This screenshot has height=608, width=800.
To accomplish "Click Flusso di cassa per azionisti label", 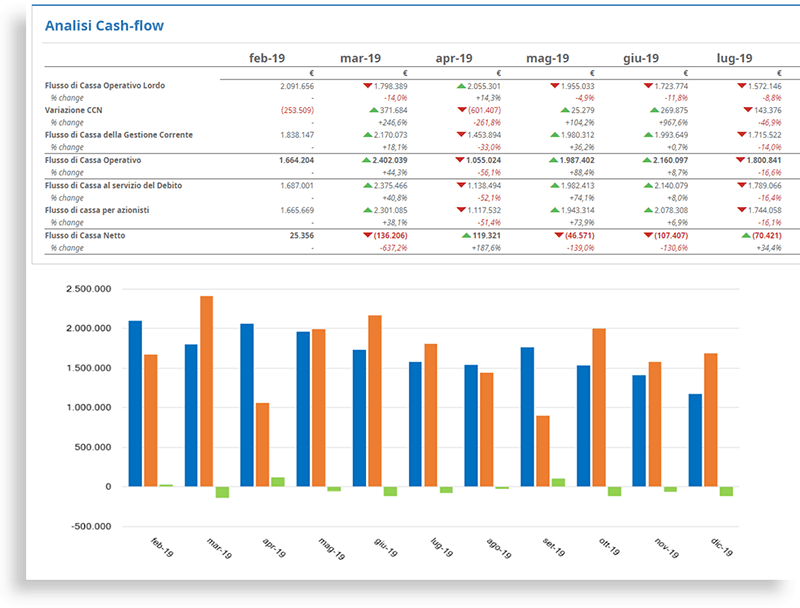I will (x=97, y=210).
